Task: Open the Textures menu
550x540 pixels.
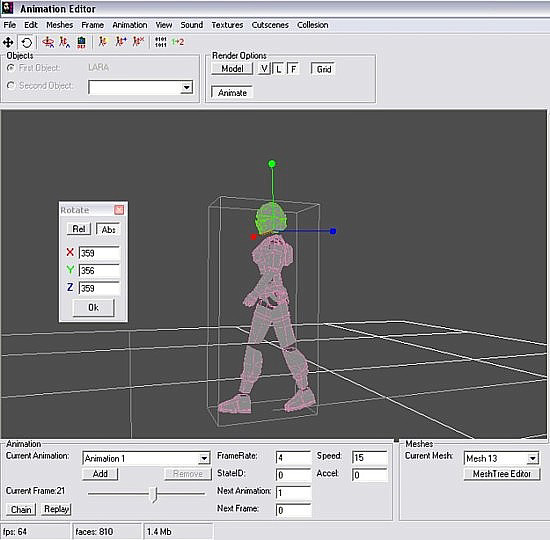Action: coord(227,25)
